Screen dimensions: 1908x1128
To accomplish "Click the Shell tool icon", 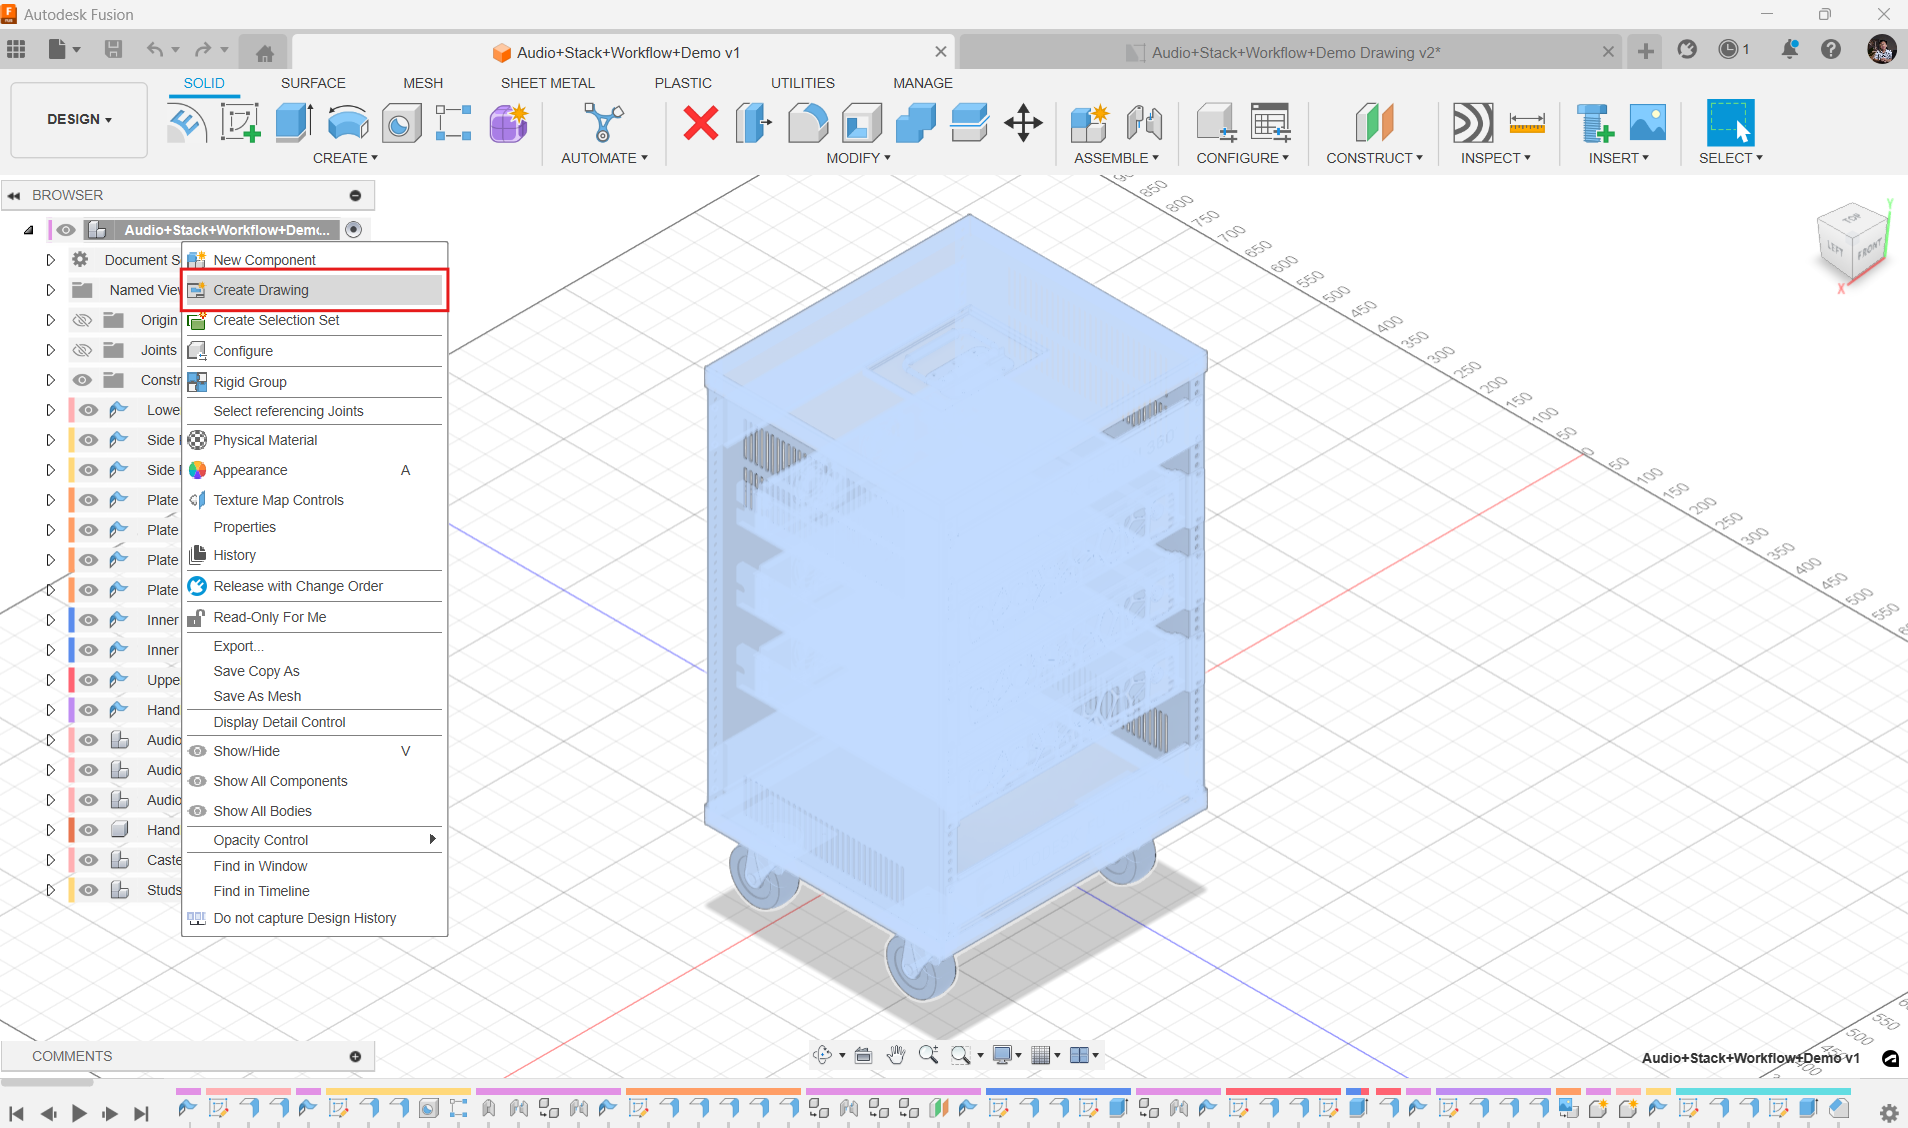I will 862,123.
